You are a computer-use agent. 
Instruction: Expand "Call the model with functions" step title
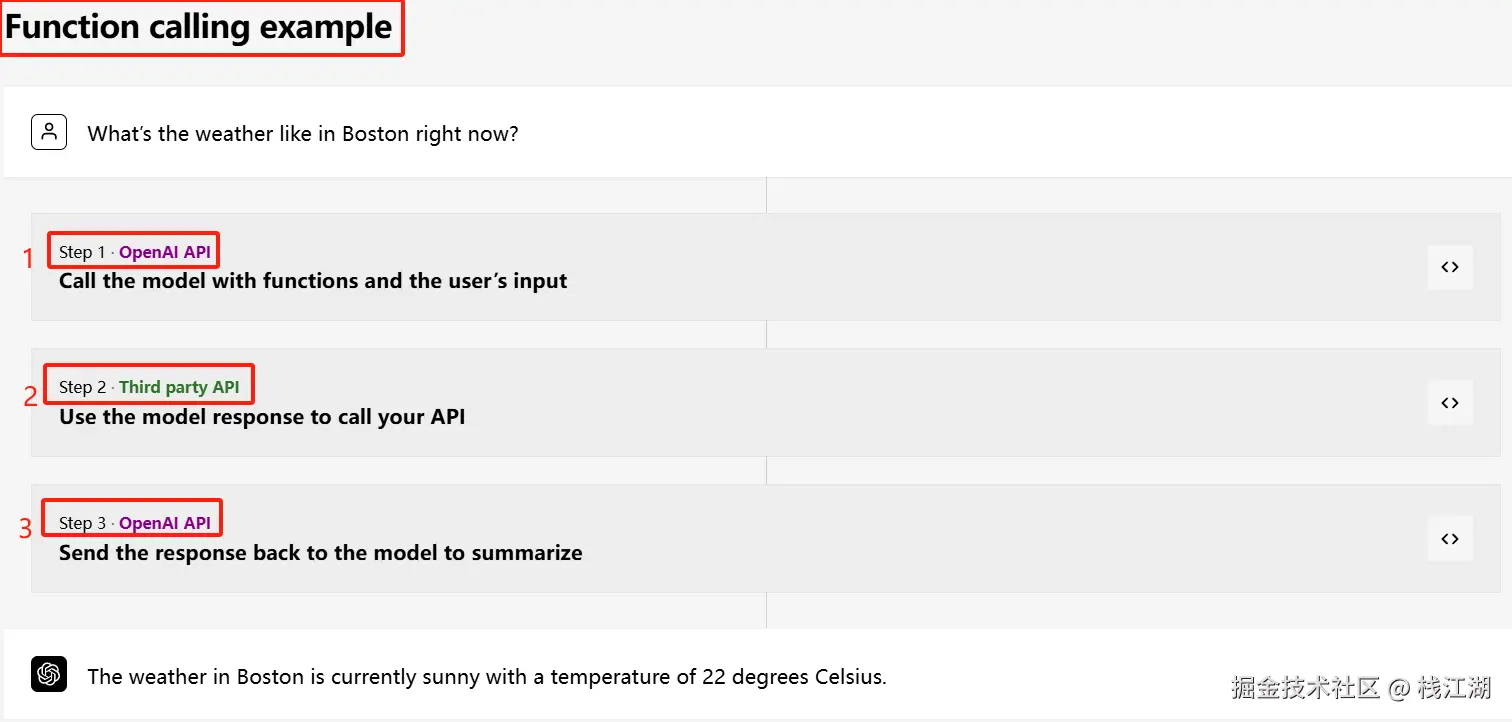pos(313,281)
